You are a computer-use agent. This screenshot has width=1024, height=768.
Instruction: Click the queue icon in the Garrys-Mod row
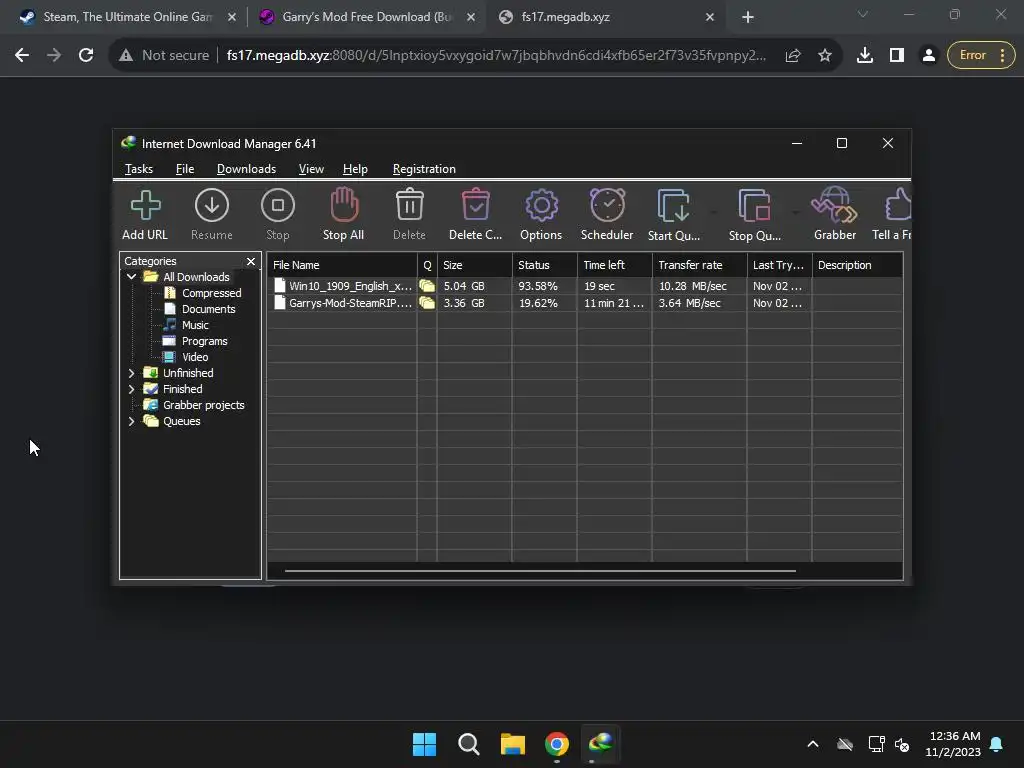click(x=427, y=303)
